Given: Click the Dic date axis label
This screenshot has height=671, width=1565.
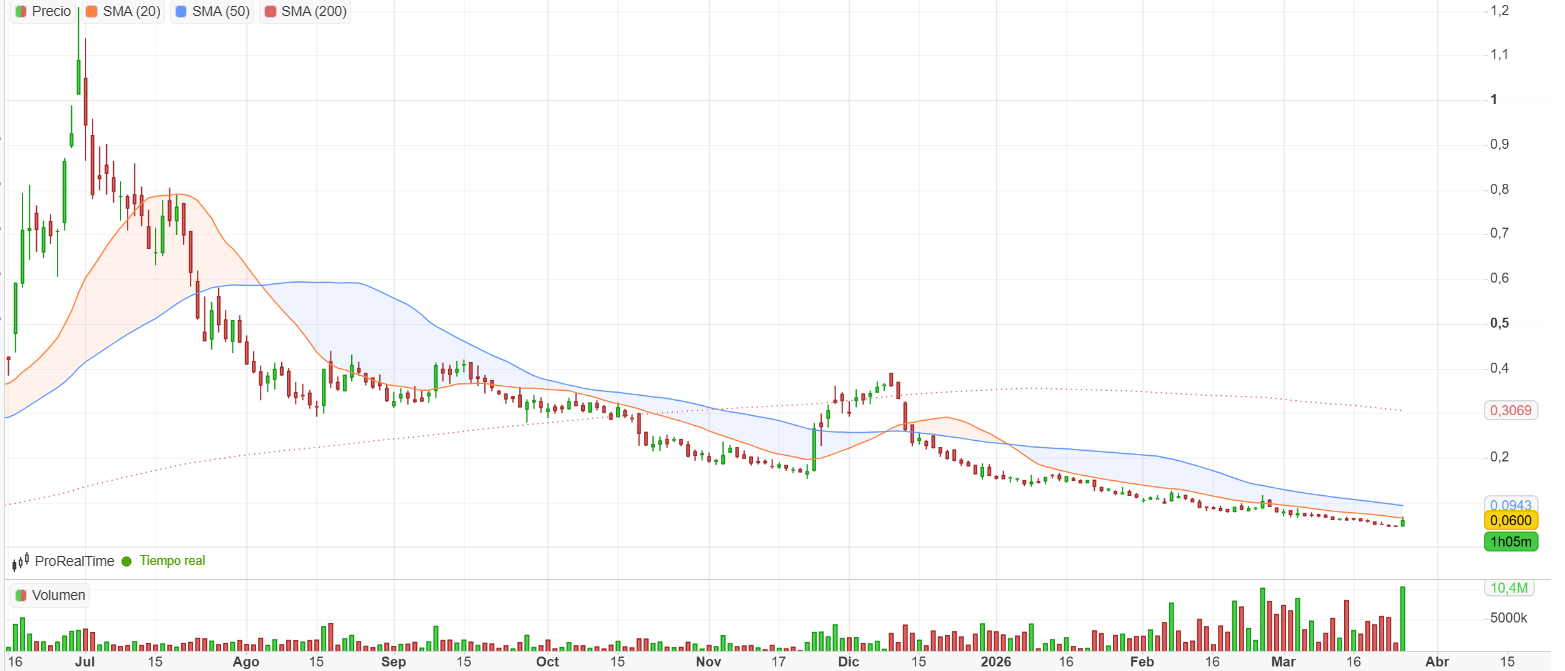Looking at the screenshot, I should pos(848,662).
